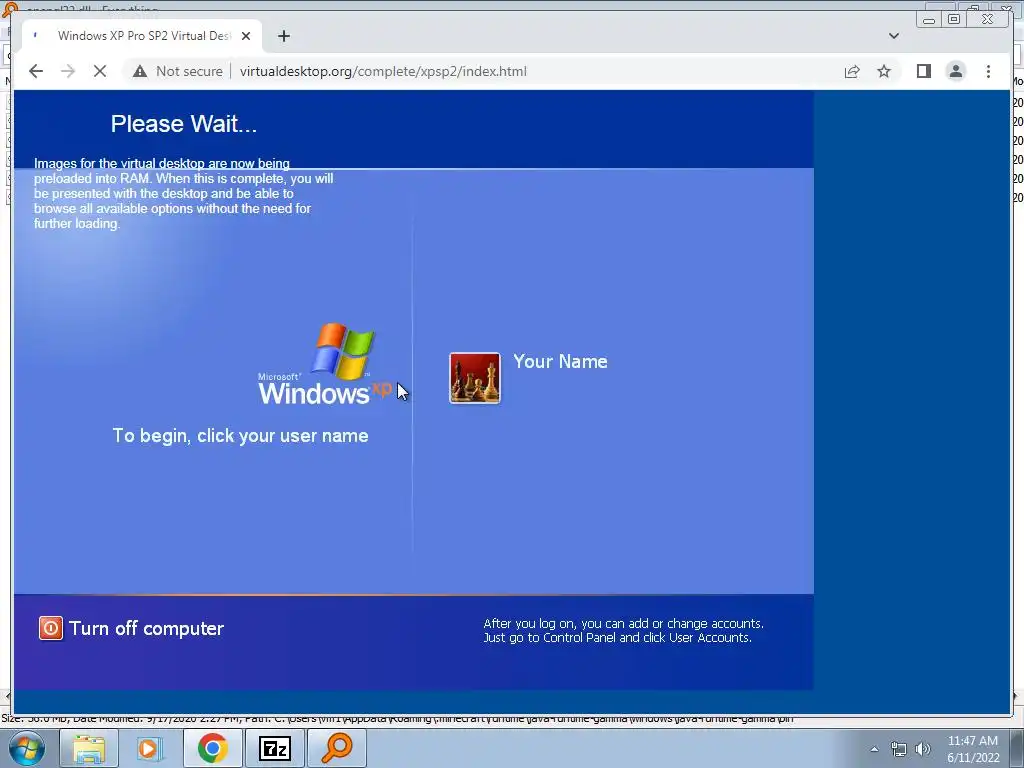Viewport: 1024px width, 768px height.
Task: Click 'To begin, click your user name' text
Action: [240, 436]
